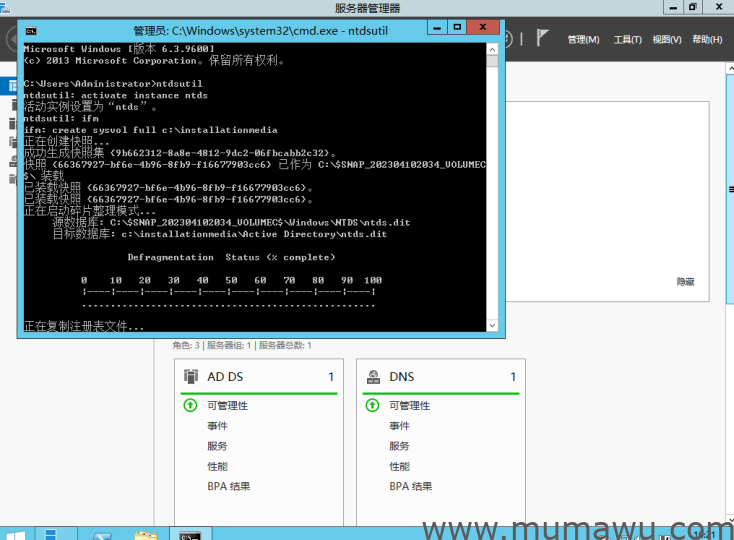734x540 pixels.
Task: Open 事件 under the AD DS tile
Action: (217, 426)
